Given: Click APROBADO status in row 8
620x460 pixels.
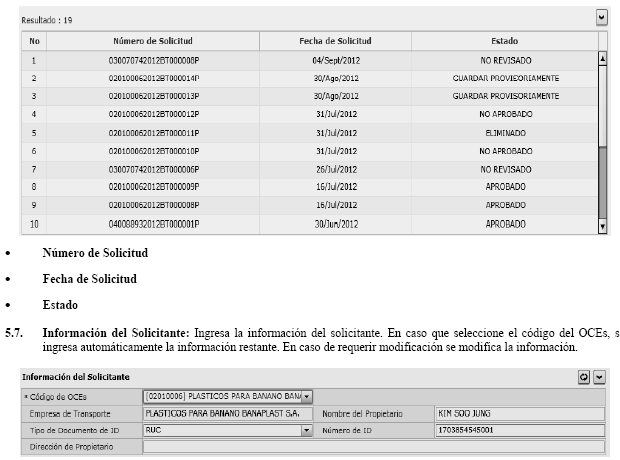Looking at the screenshot, I should (x=505, y=187).
